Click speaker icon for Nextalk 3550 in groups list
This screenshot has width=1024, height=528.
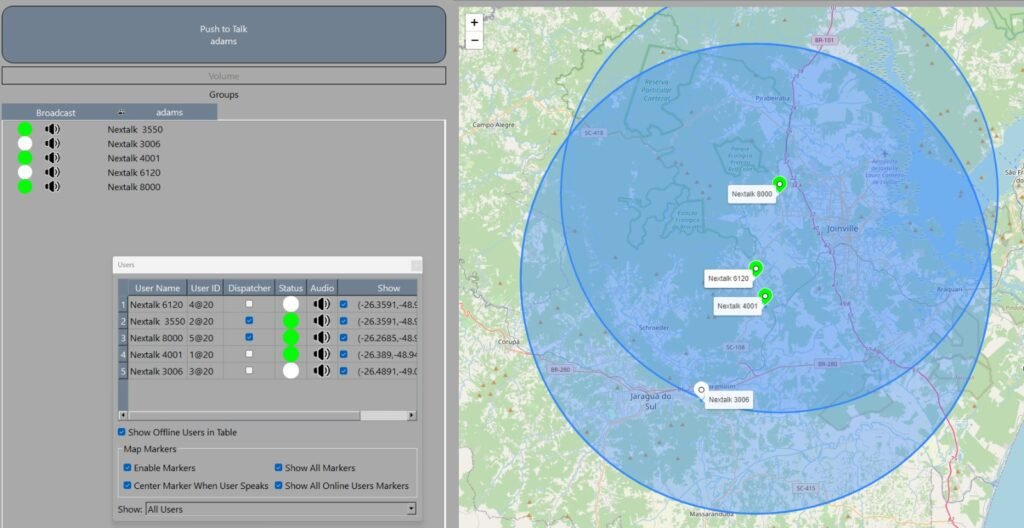(x=52, y=129)
